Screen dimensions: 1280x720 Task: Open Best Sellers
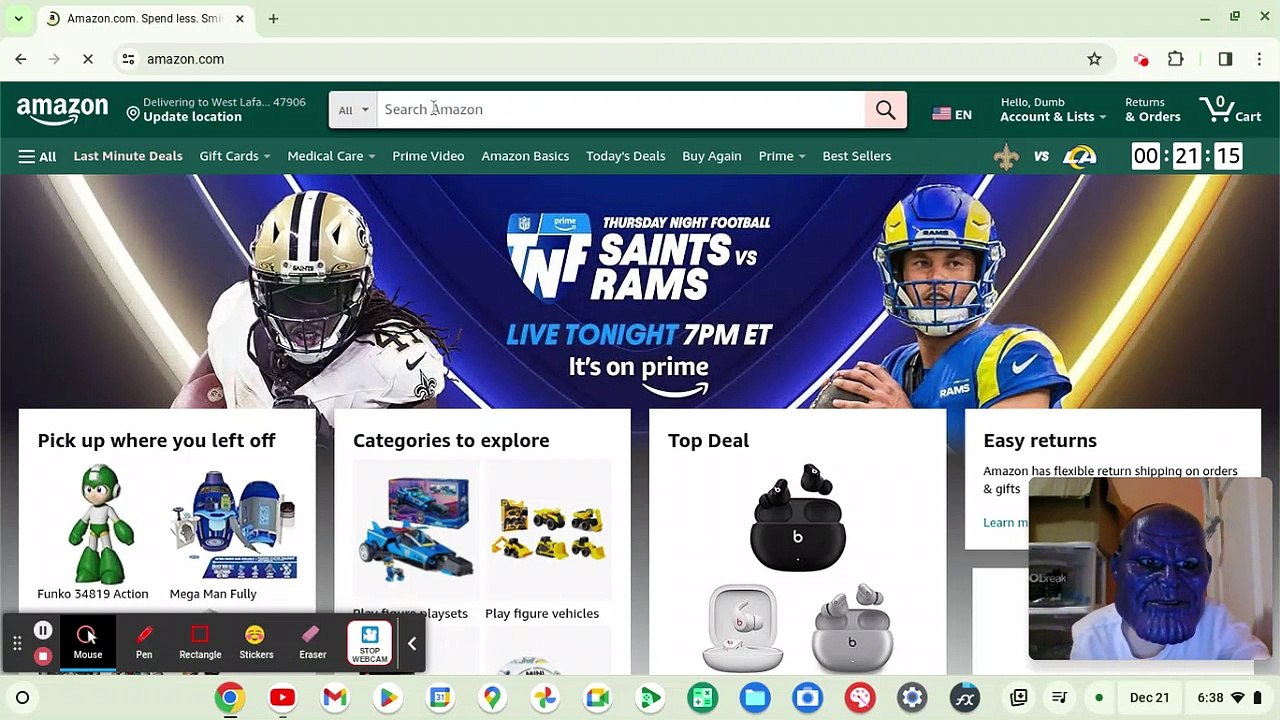(856, 156)
